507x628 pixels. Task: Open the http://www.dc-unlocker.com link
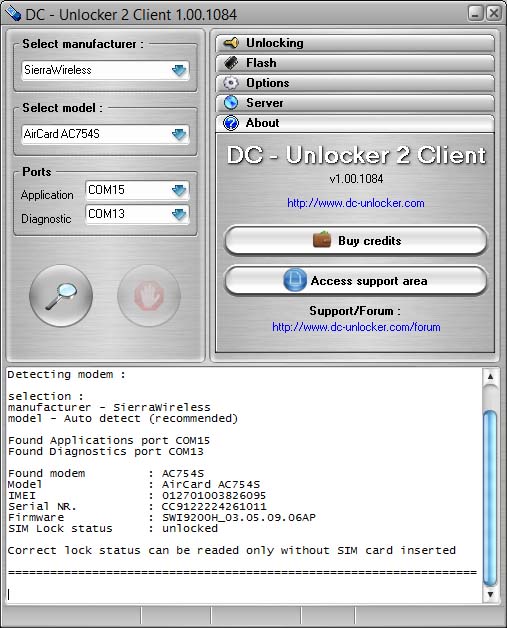click(x=356, y=203)
